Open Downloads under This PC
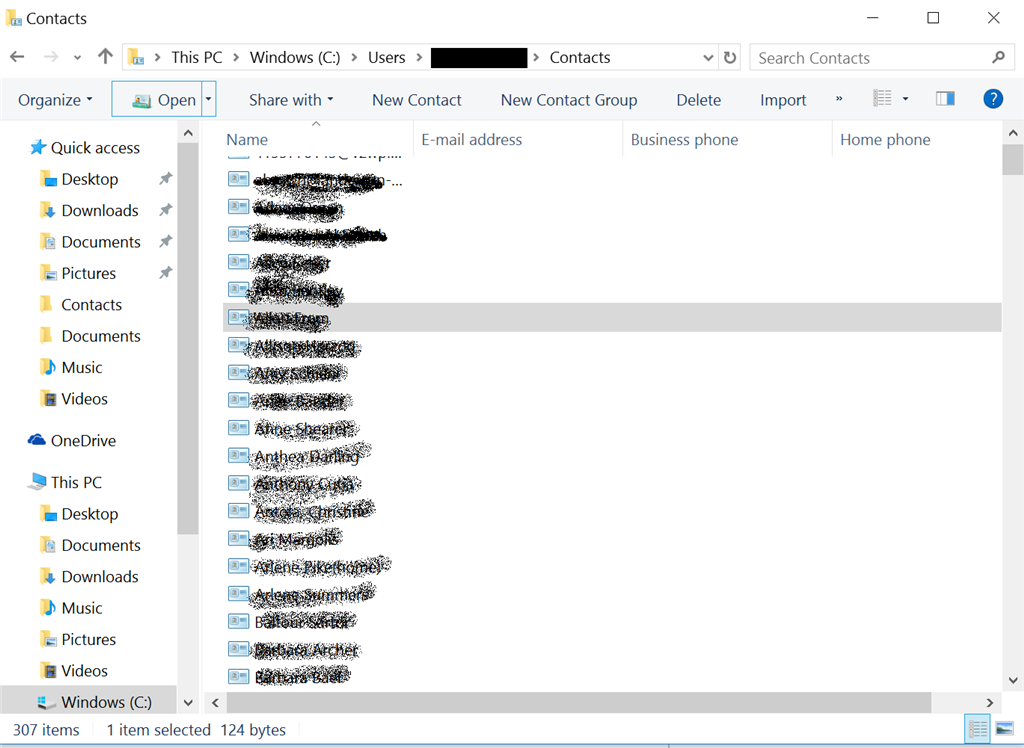This screenshot has height=748, width=1024. (x=100, y=576)
